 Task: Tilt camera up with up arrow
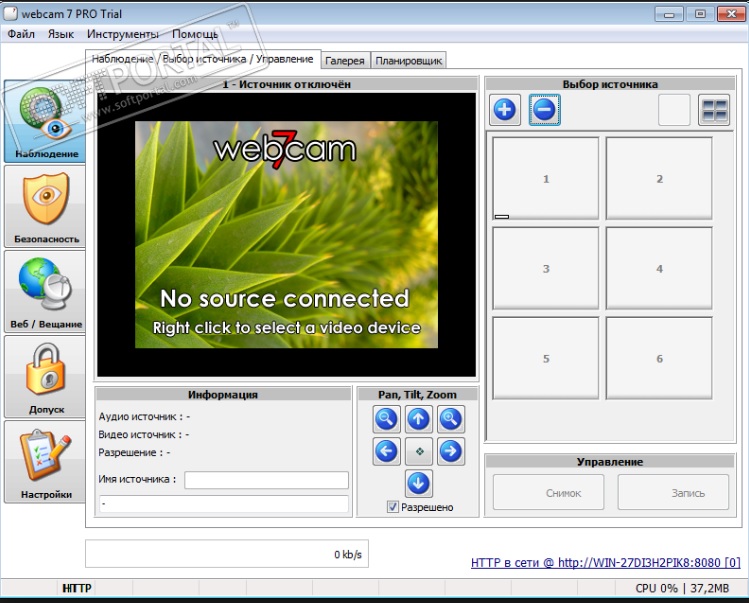pos(419,420)
